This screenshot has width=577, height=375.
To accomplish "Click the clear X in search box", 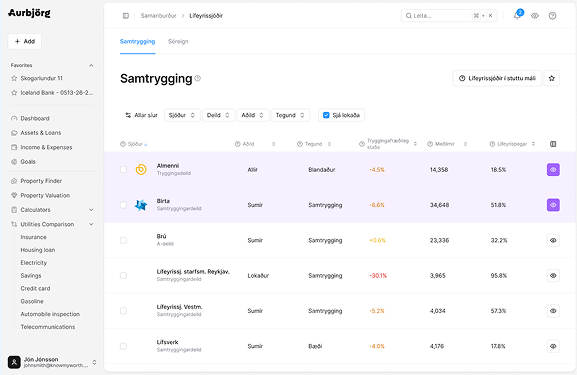I will 490,16.
